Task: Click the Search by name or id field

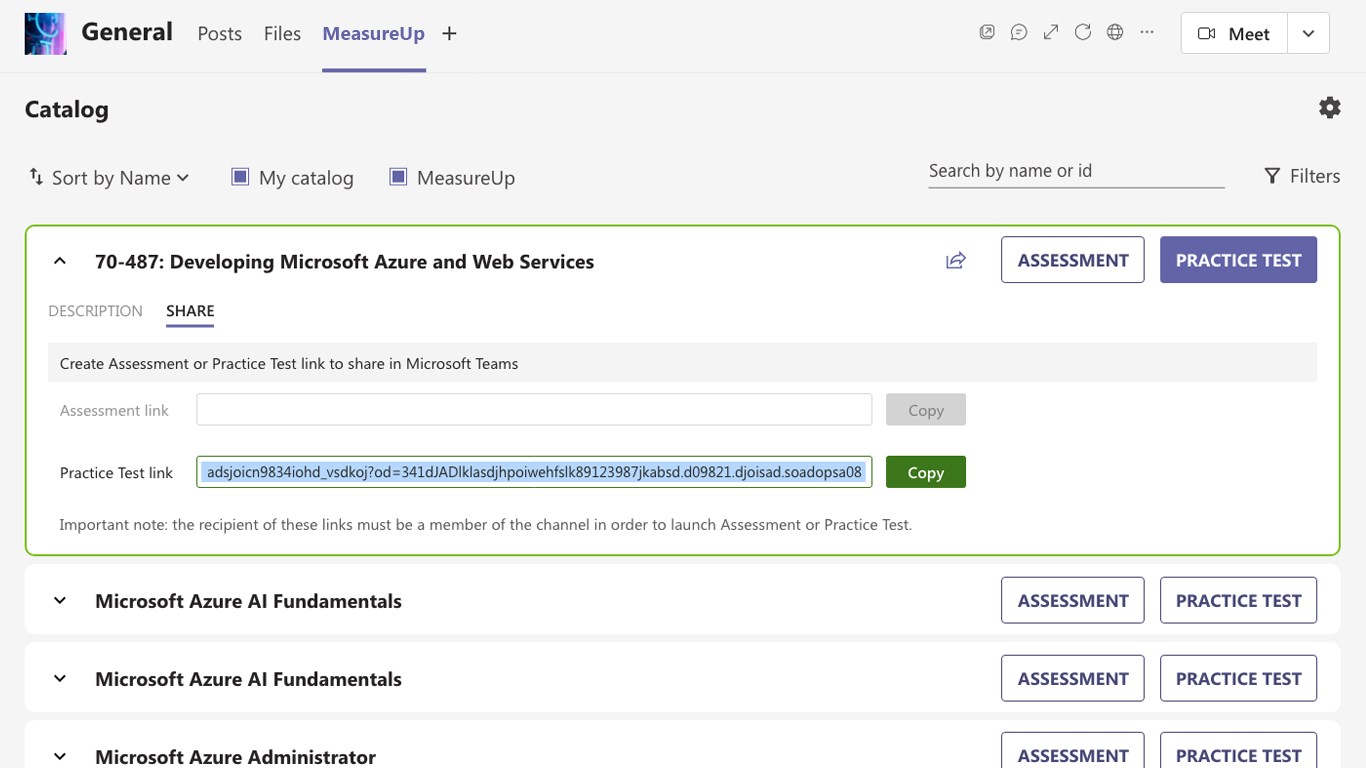Action: tap(1076, 171)
